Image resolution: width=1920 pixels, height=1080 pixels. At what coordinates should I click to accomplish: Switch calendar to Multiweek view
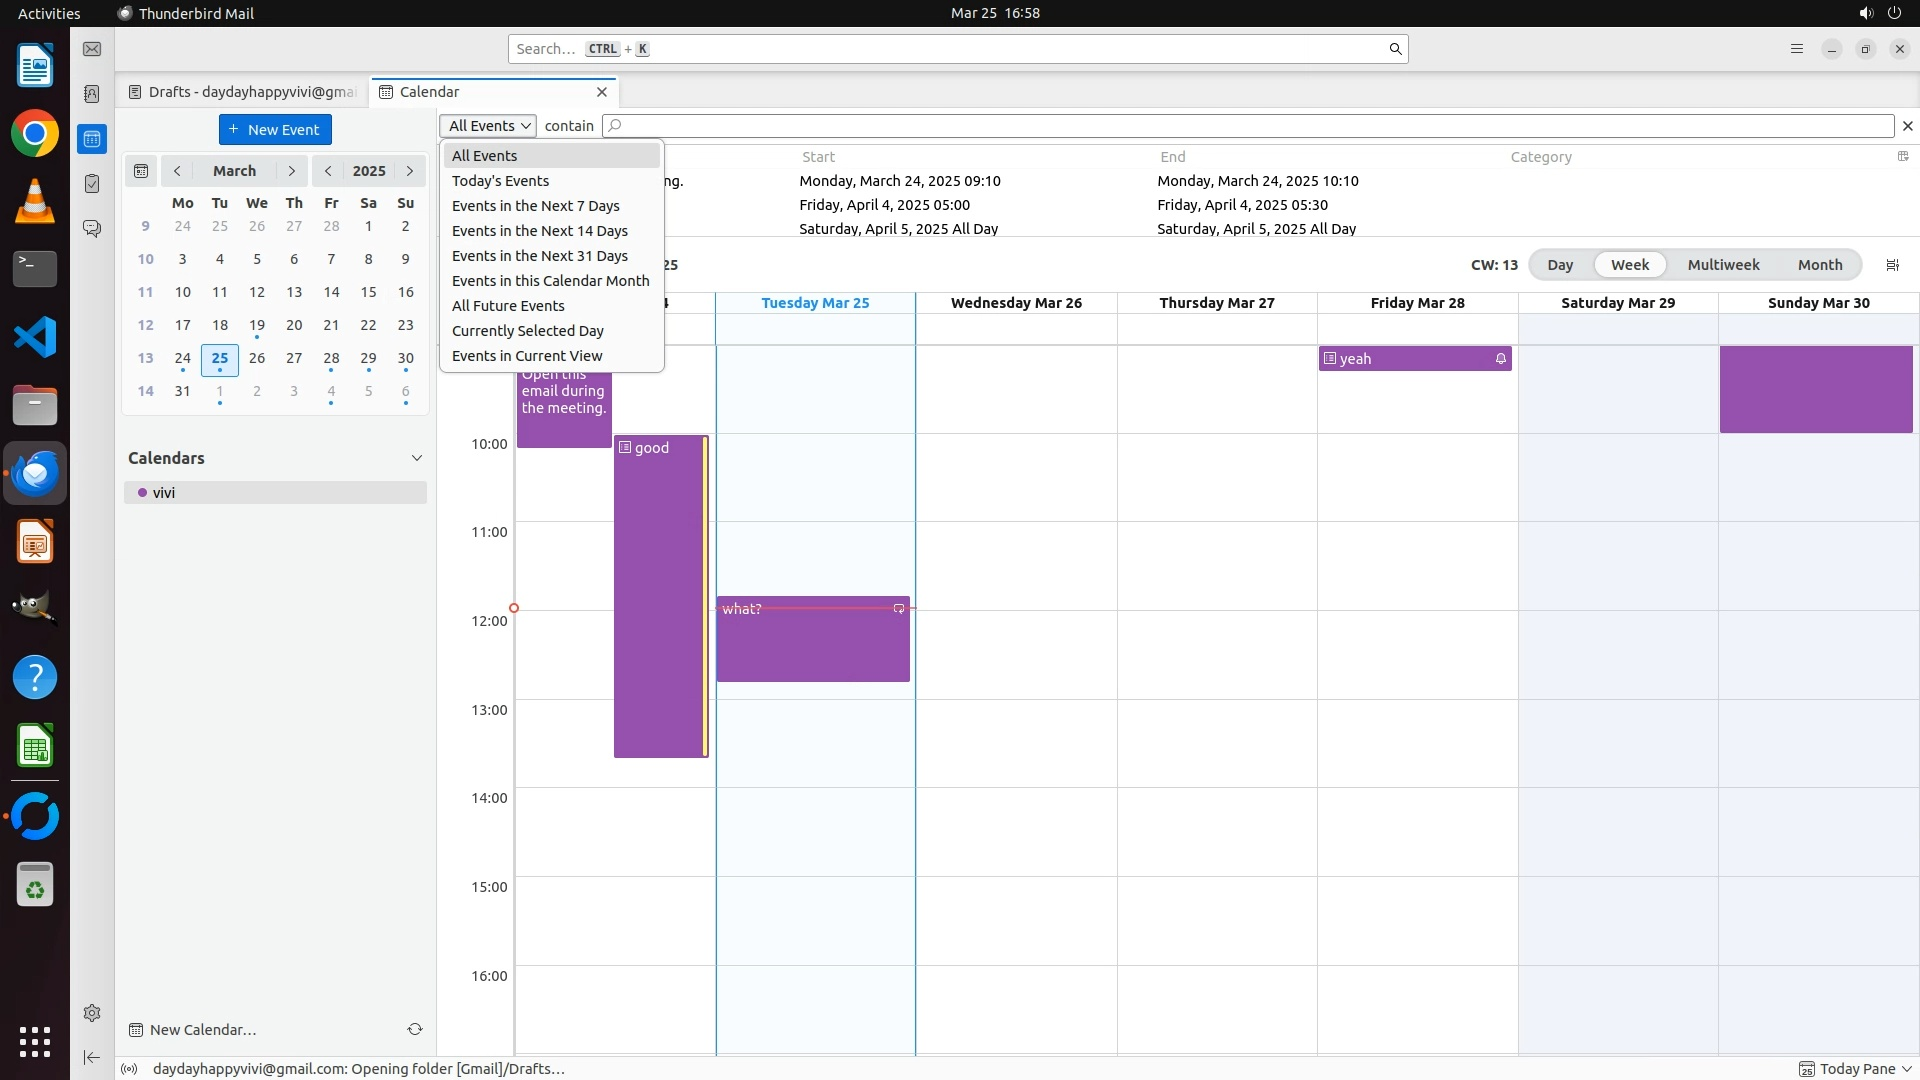click(1723, 265)
